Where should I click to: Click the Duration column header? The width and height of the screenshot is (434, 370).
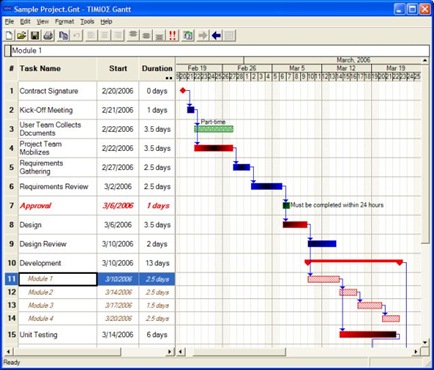point(157,69)
